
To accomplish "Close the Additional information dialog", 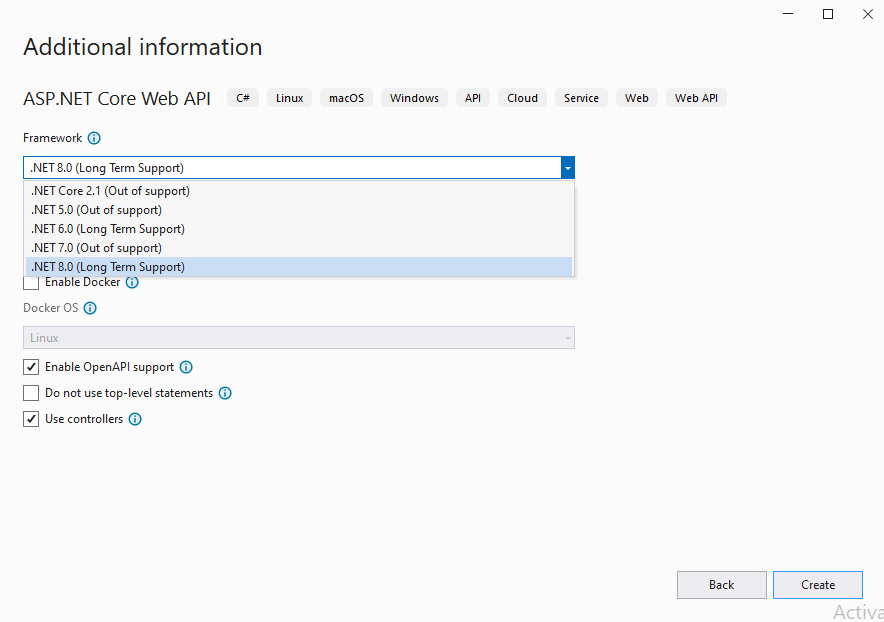I will [x=868, y=14].
